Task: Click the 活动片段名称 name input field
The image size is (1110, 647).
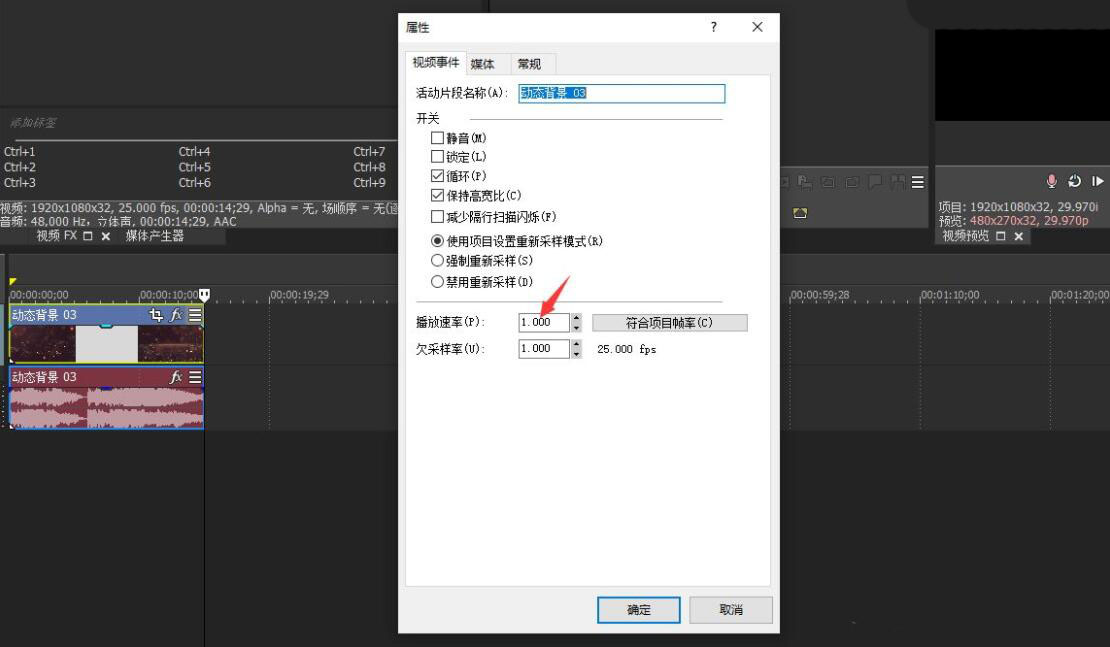Action: tap(622, 93)
